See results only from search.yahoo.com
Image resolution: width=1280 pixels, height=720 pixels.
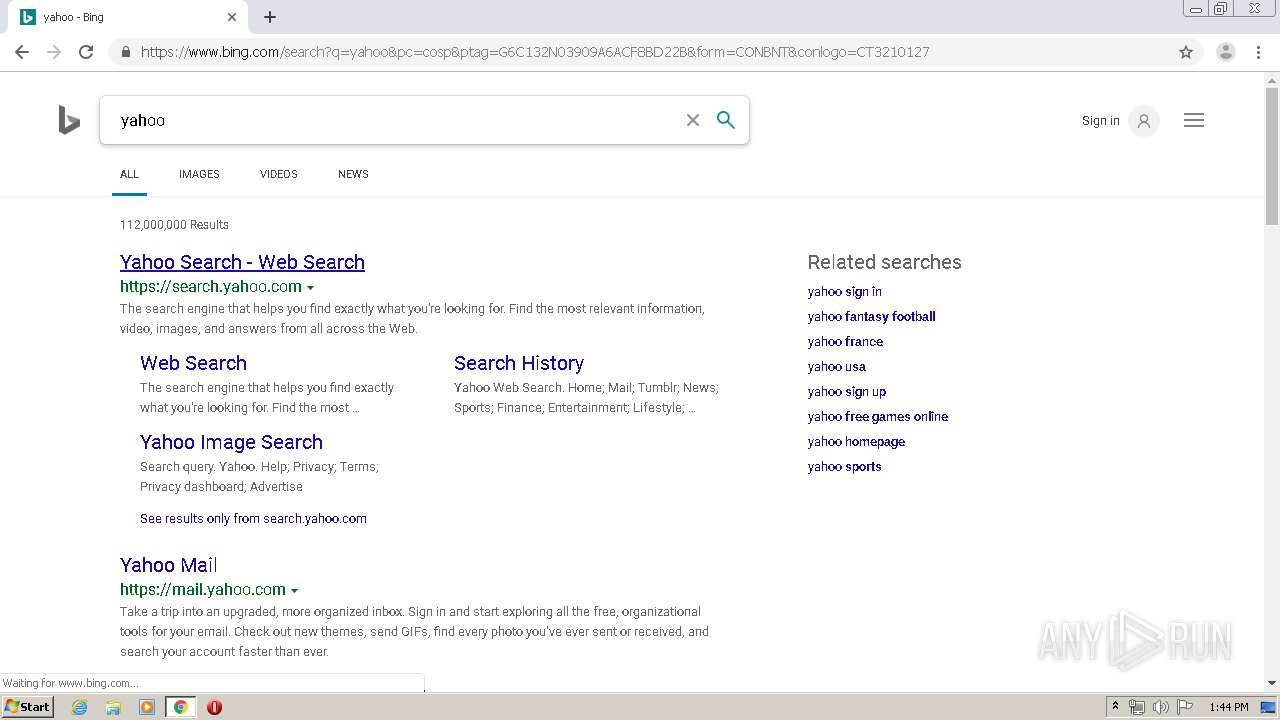253,518
